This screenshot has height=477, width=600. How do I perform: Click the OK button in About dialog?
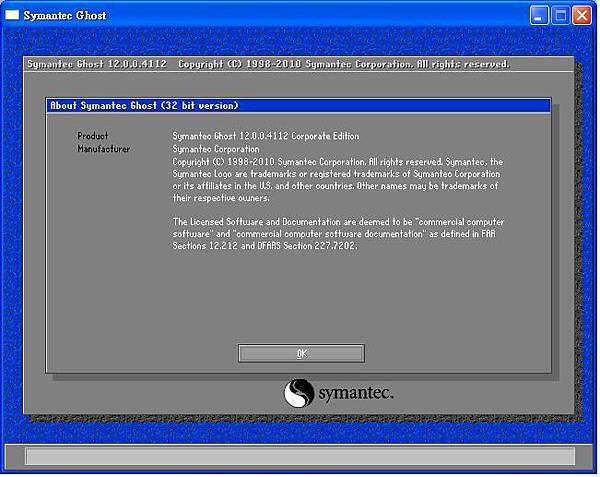tap(301, 353)
